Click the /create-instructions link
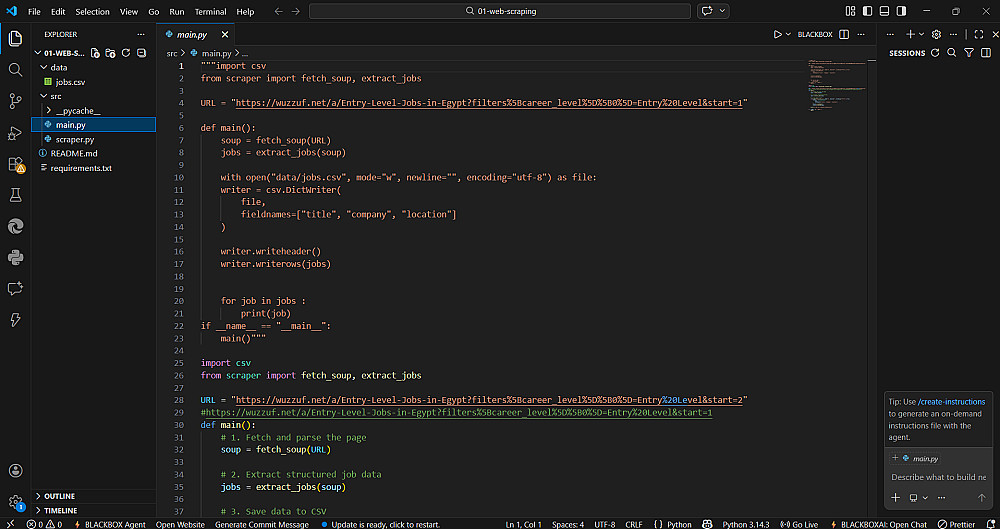Viewport: 1000px width, 529px height. pyautogui.click(x=952, y=402)
